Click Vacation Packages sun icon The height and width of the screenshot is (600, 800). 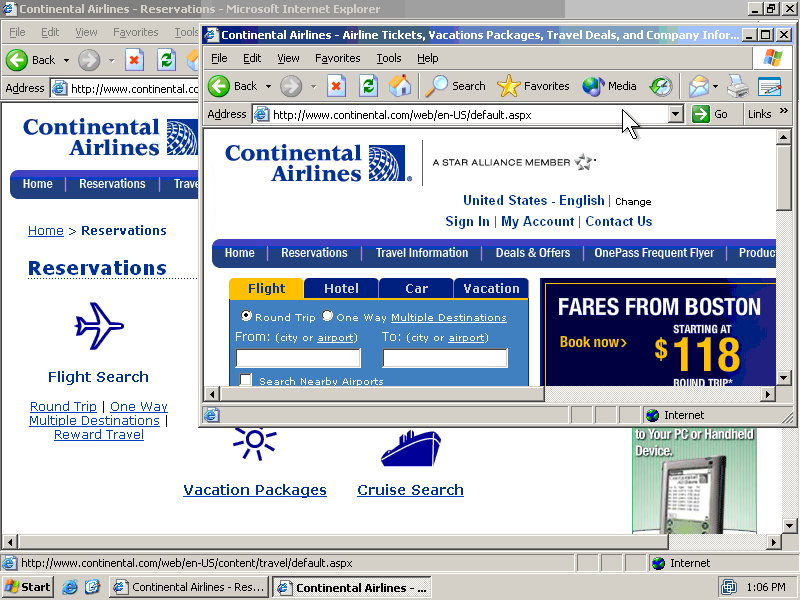click(255, 443)
